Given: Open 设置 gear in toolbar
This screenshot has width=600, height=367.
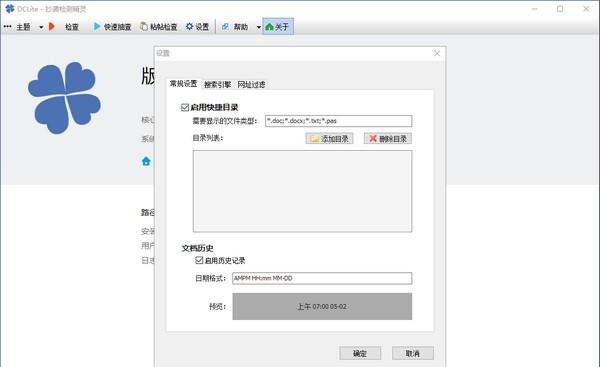Looking at the screenshot, I should (197, 27).
